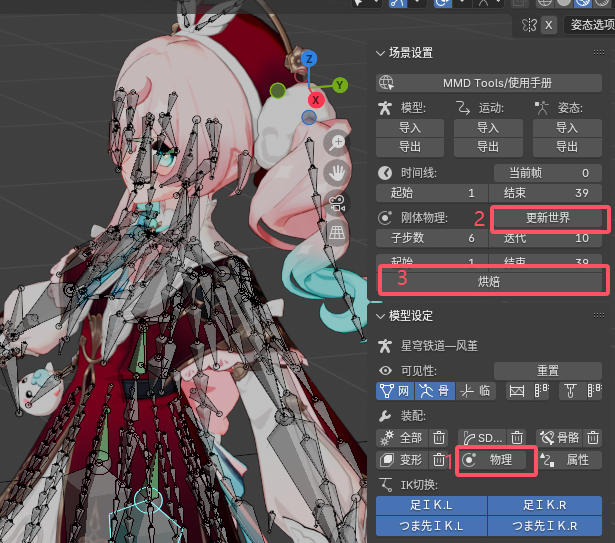Click the green Y axis gizmo
The image size is (615, 543).
[340, 85]
